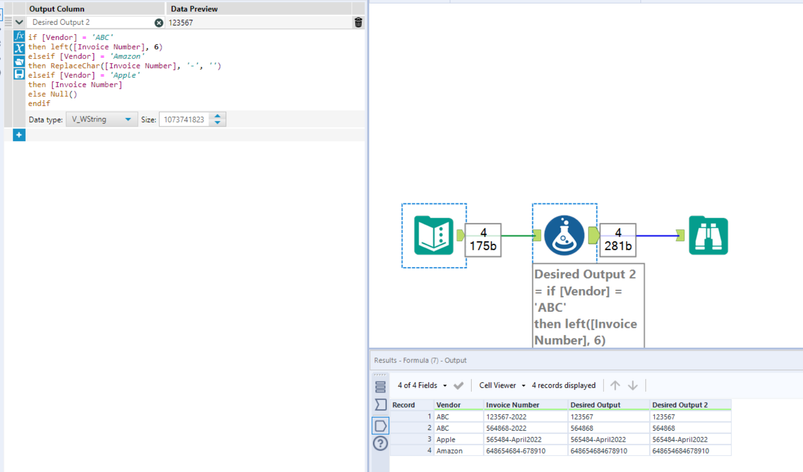Increase Size with the up stepper arrow

(218, 116)
